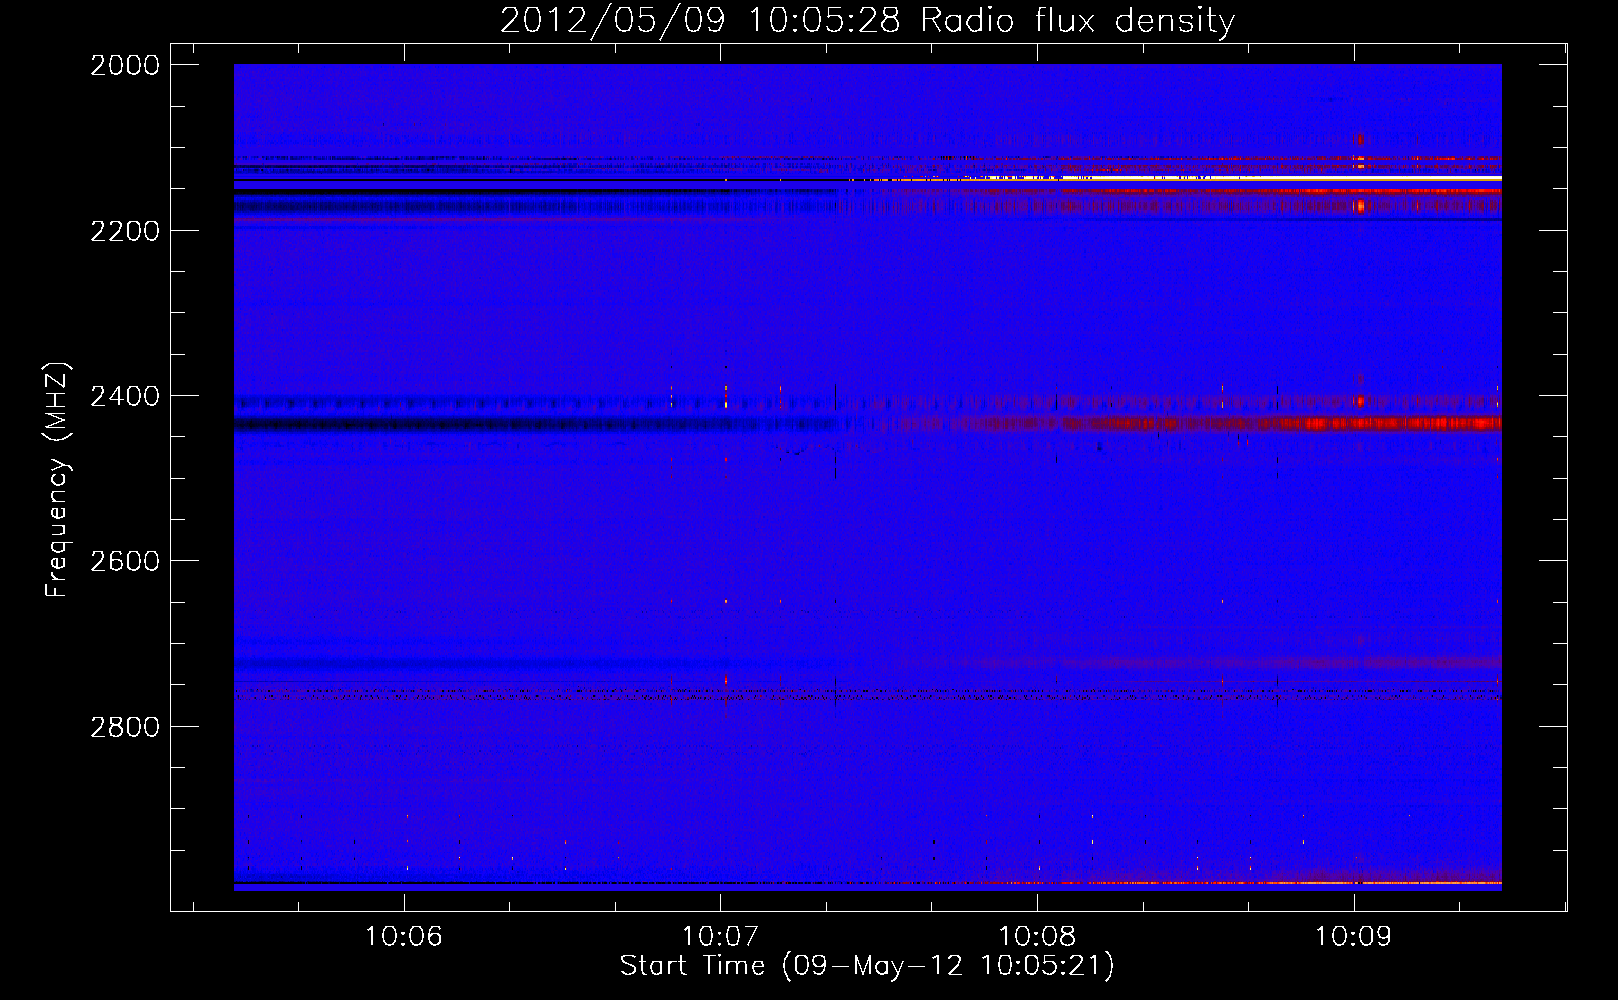Select the 2200 frequency tick label
1618x1000 pixels.
click(125, 231)
